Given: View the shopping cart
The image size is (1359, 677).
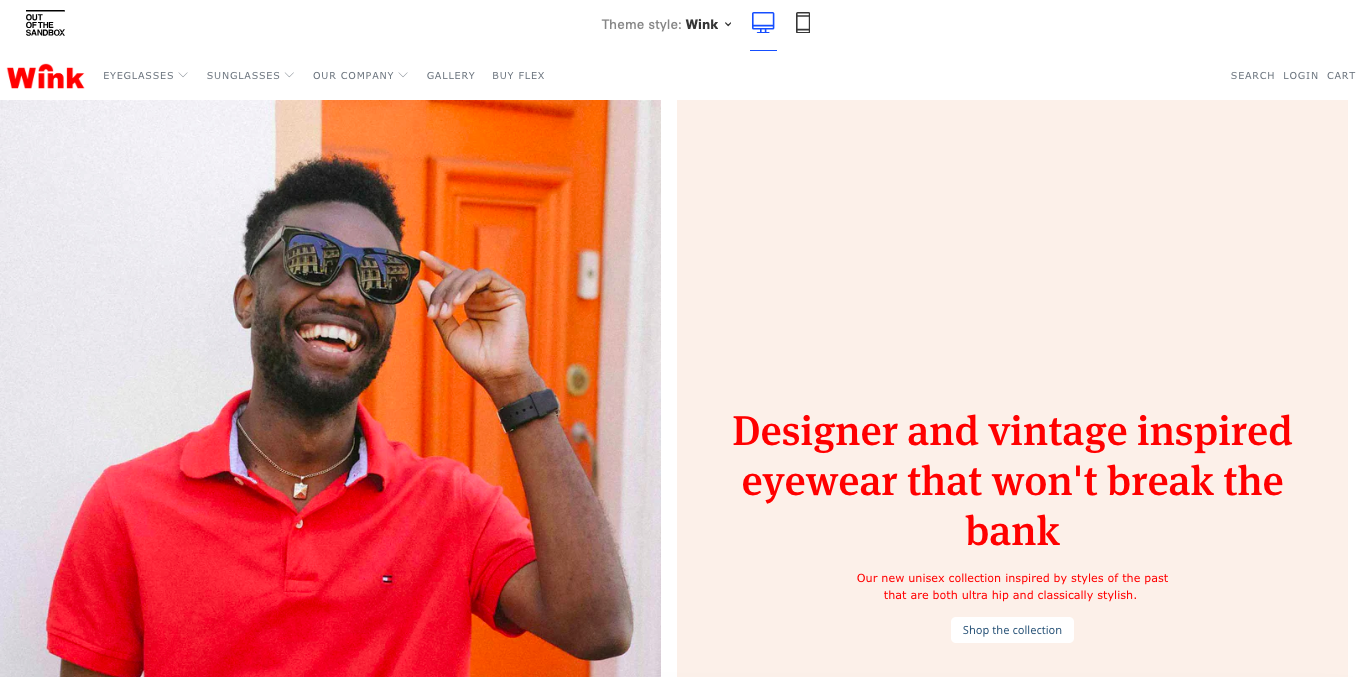Looking at the screenshot, I should click(1341, 75).
